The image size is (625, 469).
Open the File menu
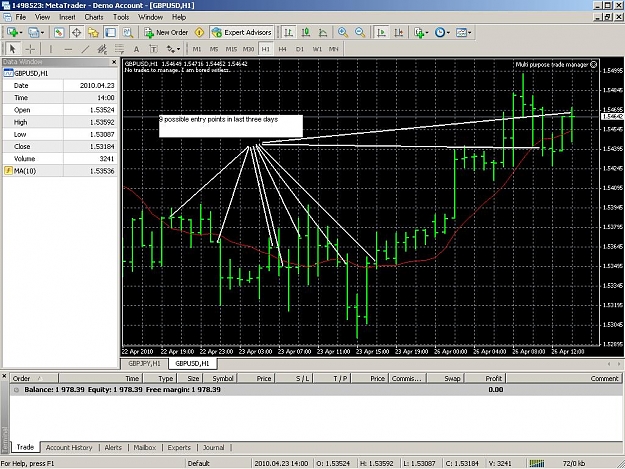[x=21, y=17]
